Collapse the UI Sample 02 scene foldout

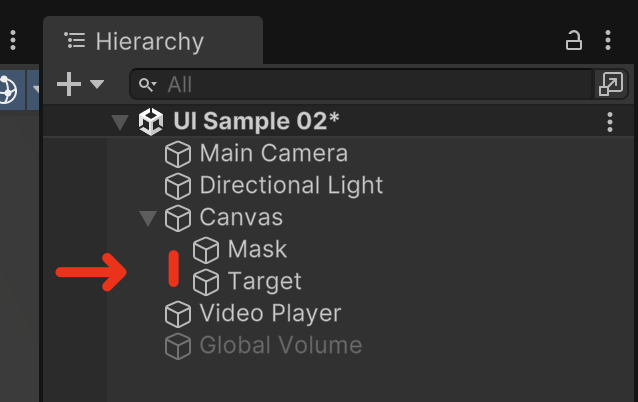point(120,122)
